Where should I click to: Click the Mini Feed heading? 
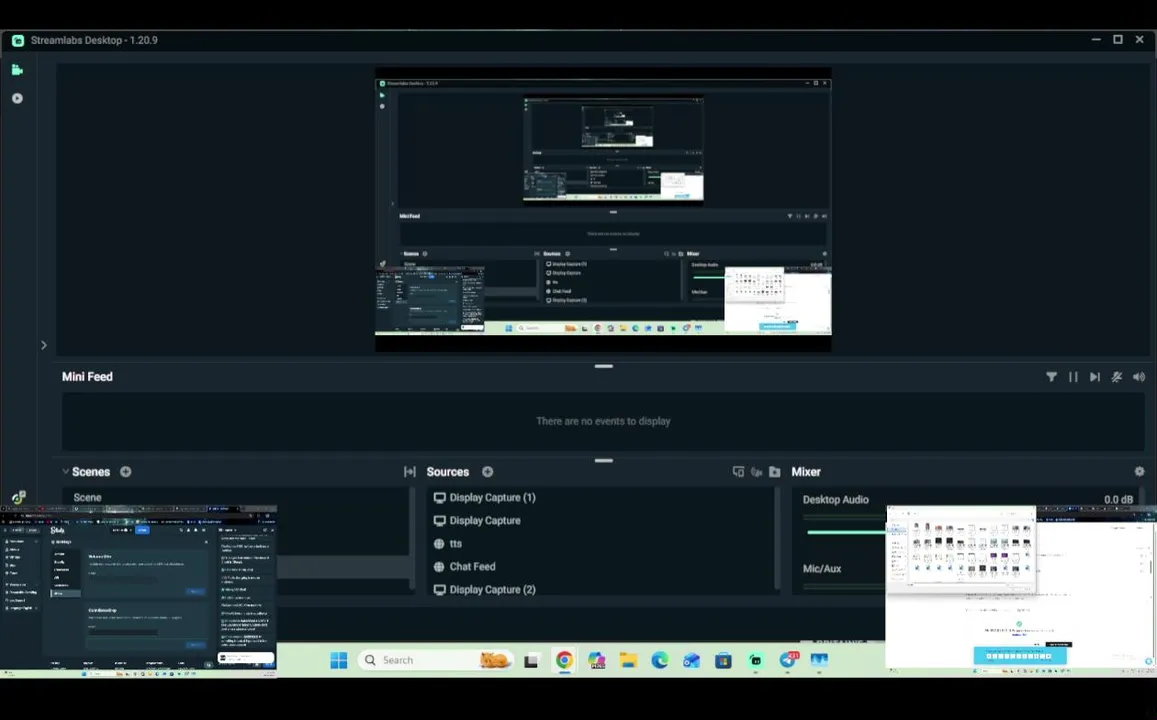[x=87, y=376]
